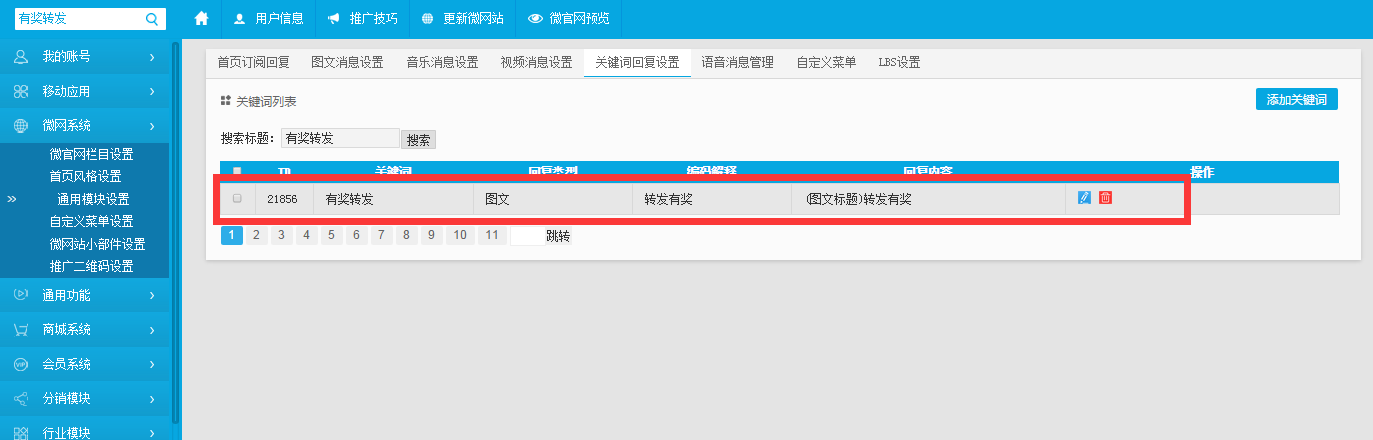
Task: Click the 微网系统 globe icon in sidebar
Action: pyautogui.click(x=21, y=125)
